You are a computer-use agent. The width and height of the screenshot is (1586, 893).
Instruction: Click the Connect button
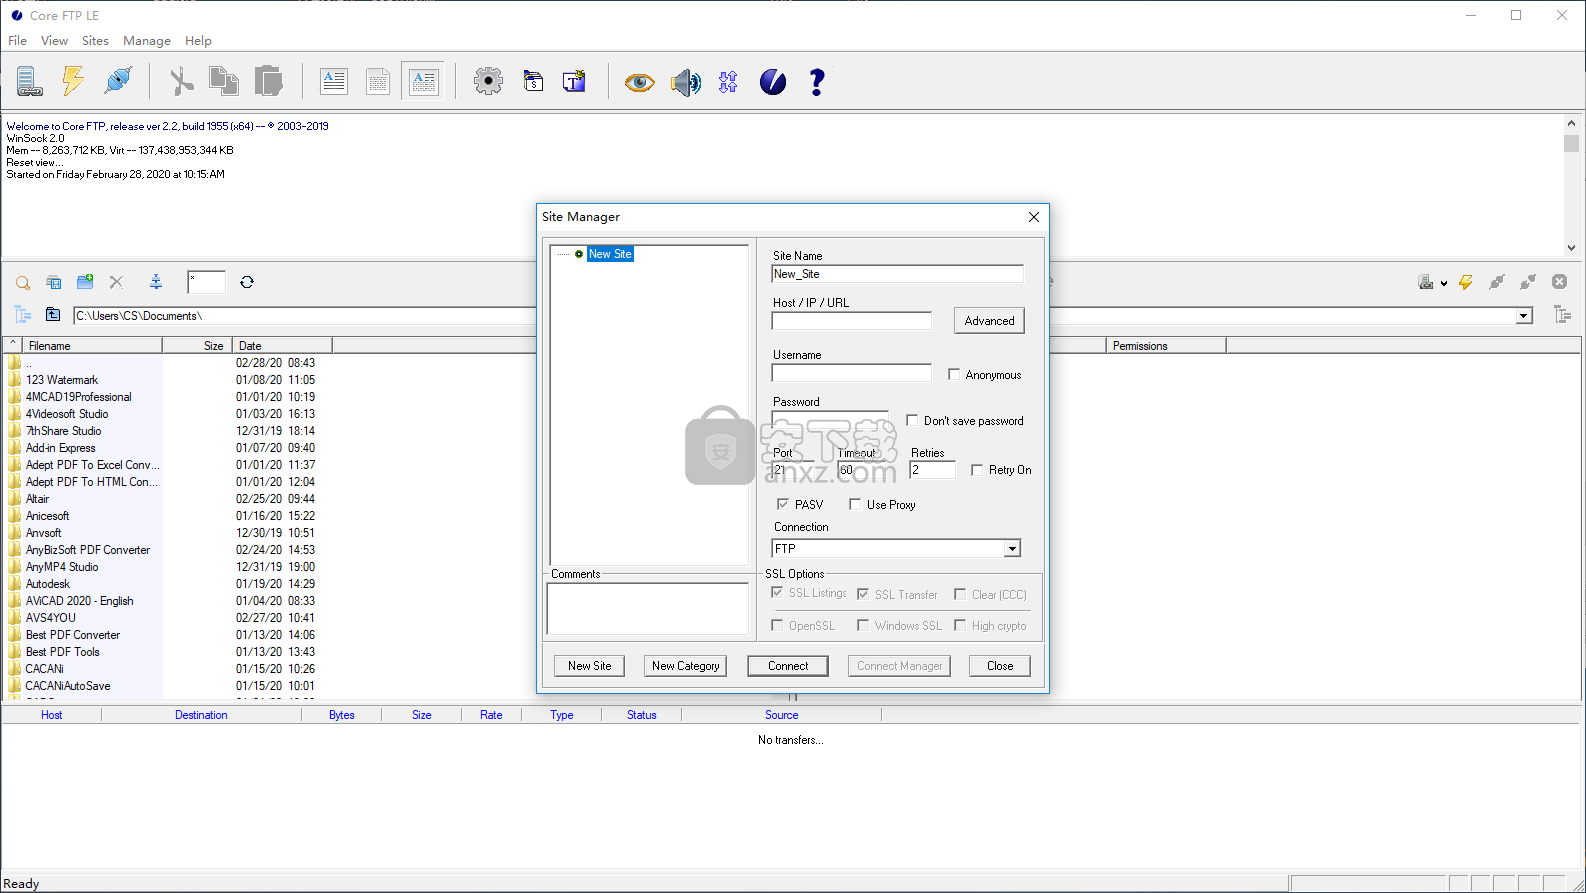[788, 666]
